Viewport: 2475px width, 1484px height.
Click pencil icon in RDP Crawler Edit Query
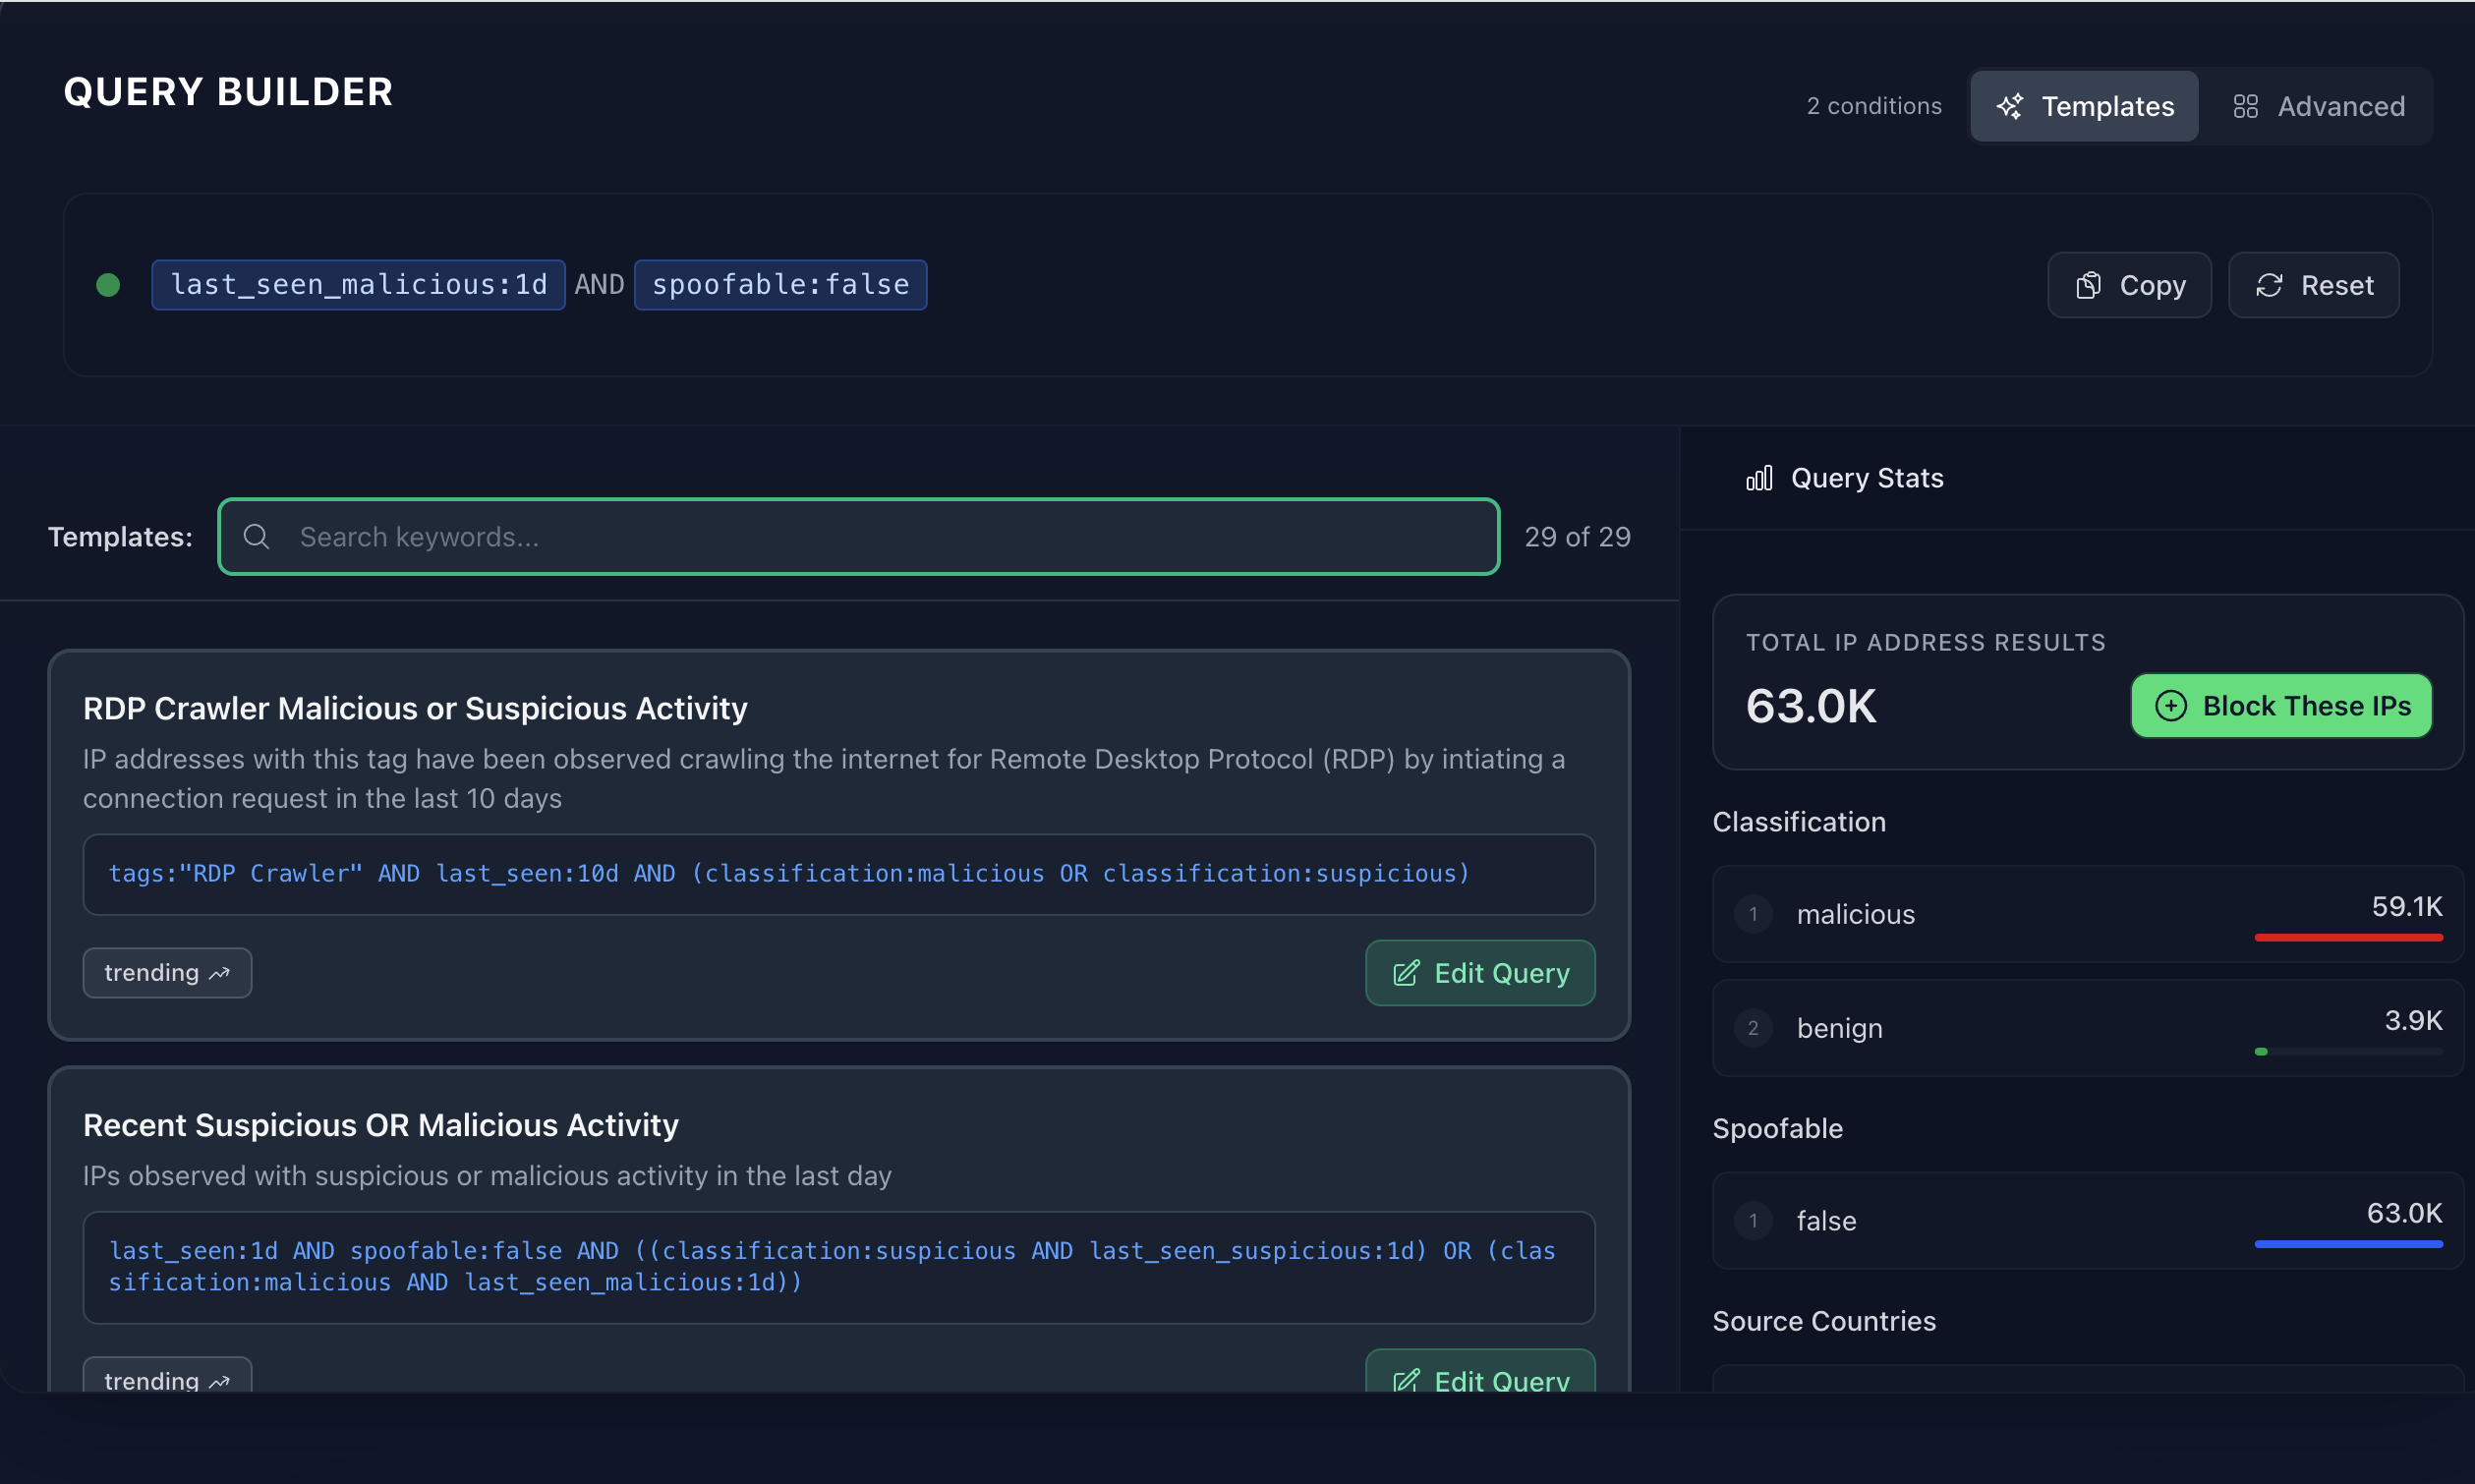1406,973
